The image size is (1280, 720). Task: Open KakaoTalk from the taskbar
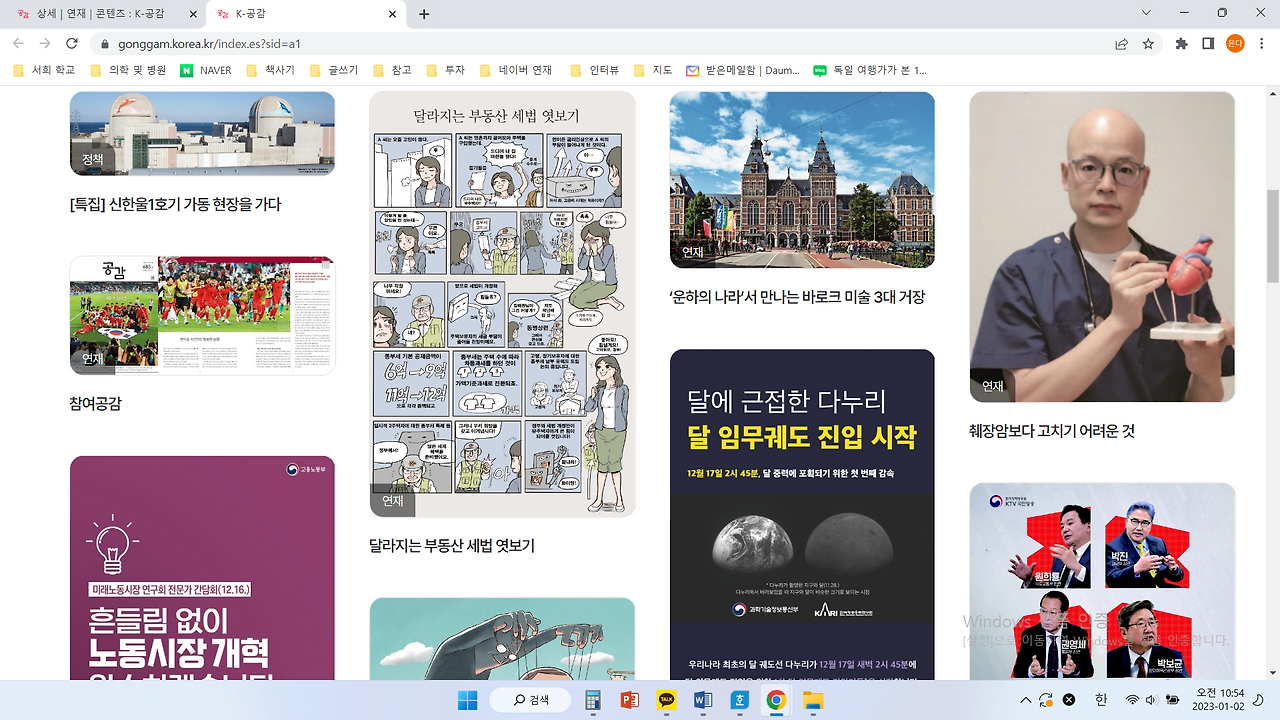click(666, 700)
